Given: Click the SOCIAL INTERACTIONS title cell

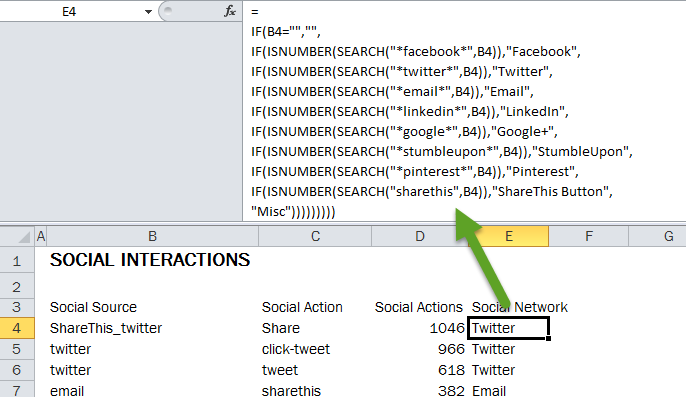Looking at the screenshot, I should pyautogui.click(x=150, y=260).
